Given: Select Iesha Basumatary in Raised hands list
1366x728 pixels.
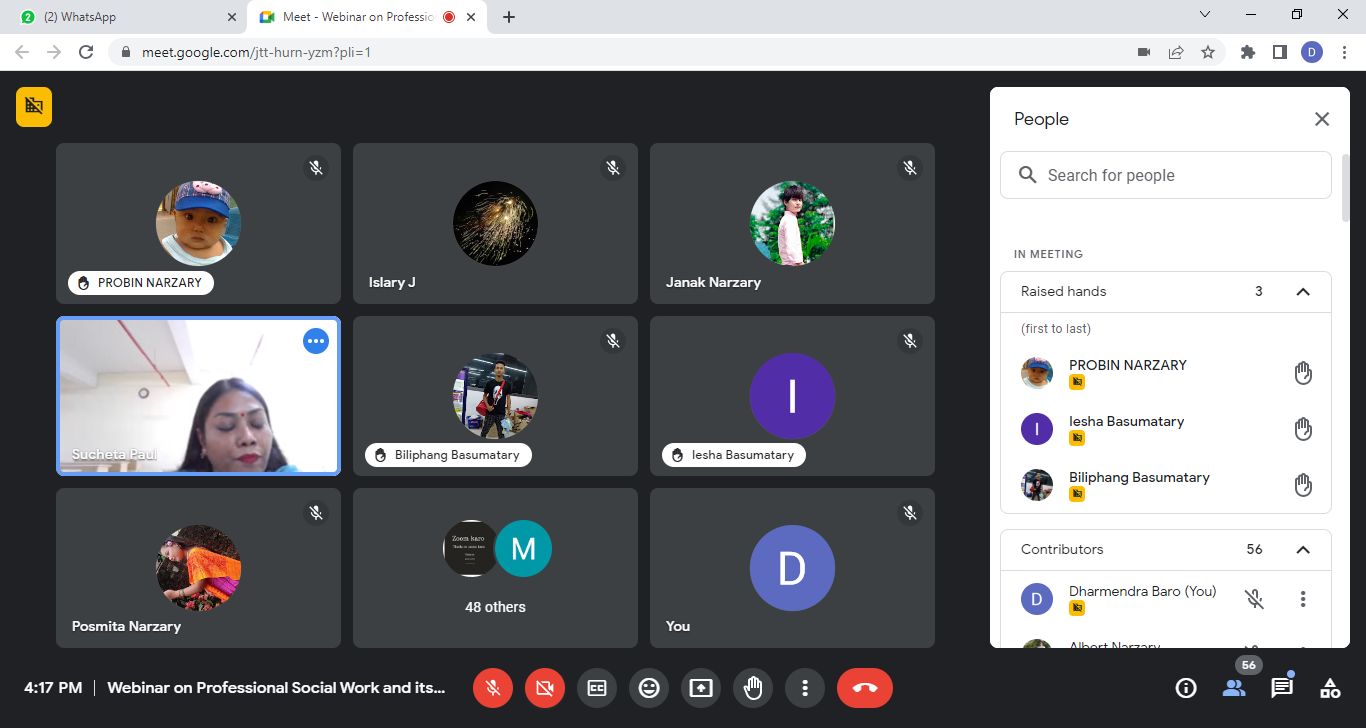Looking at the screenshot, I should click(x=1165, y=430).
